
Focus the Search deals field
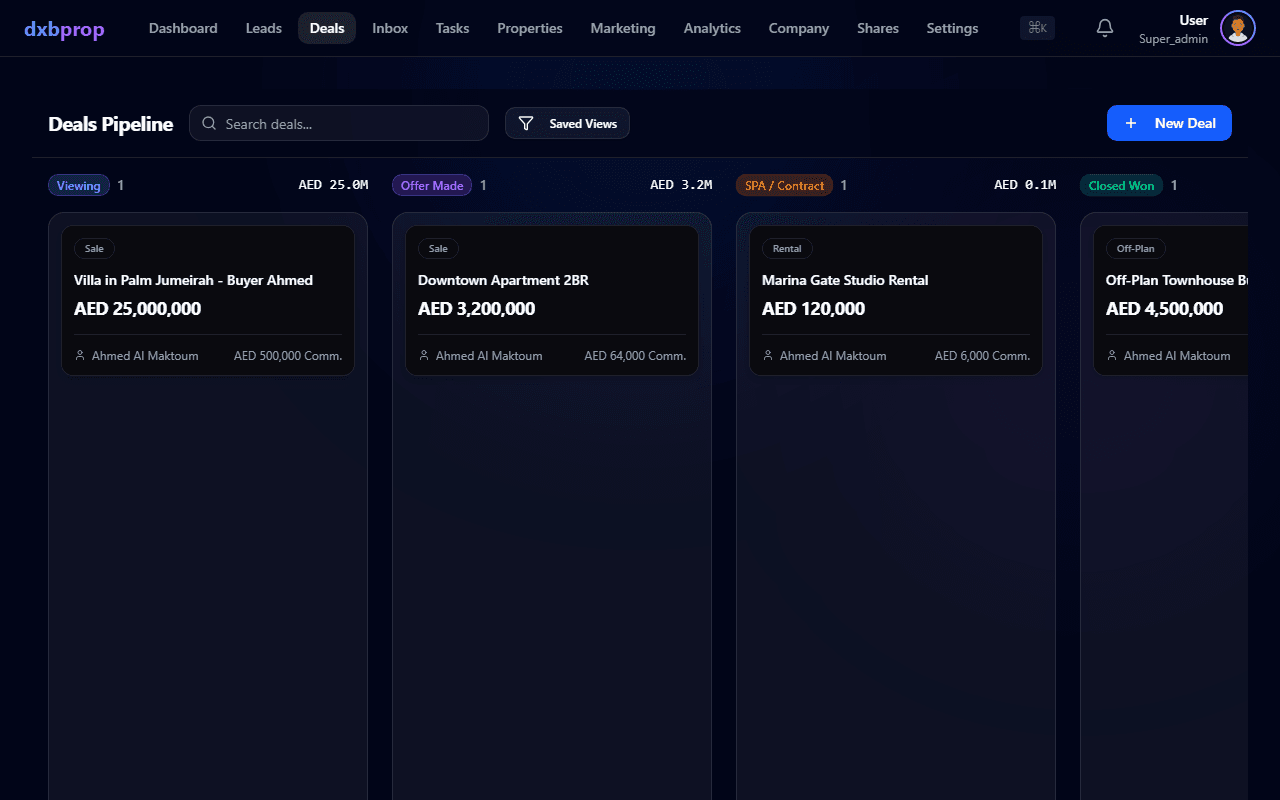(x=339, y=123)
